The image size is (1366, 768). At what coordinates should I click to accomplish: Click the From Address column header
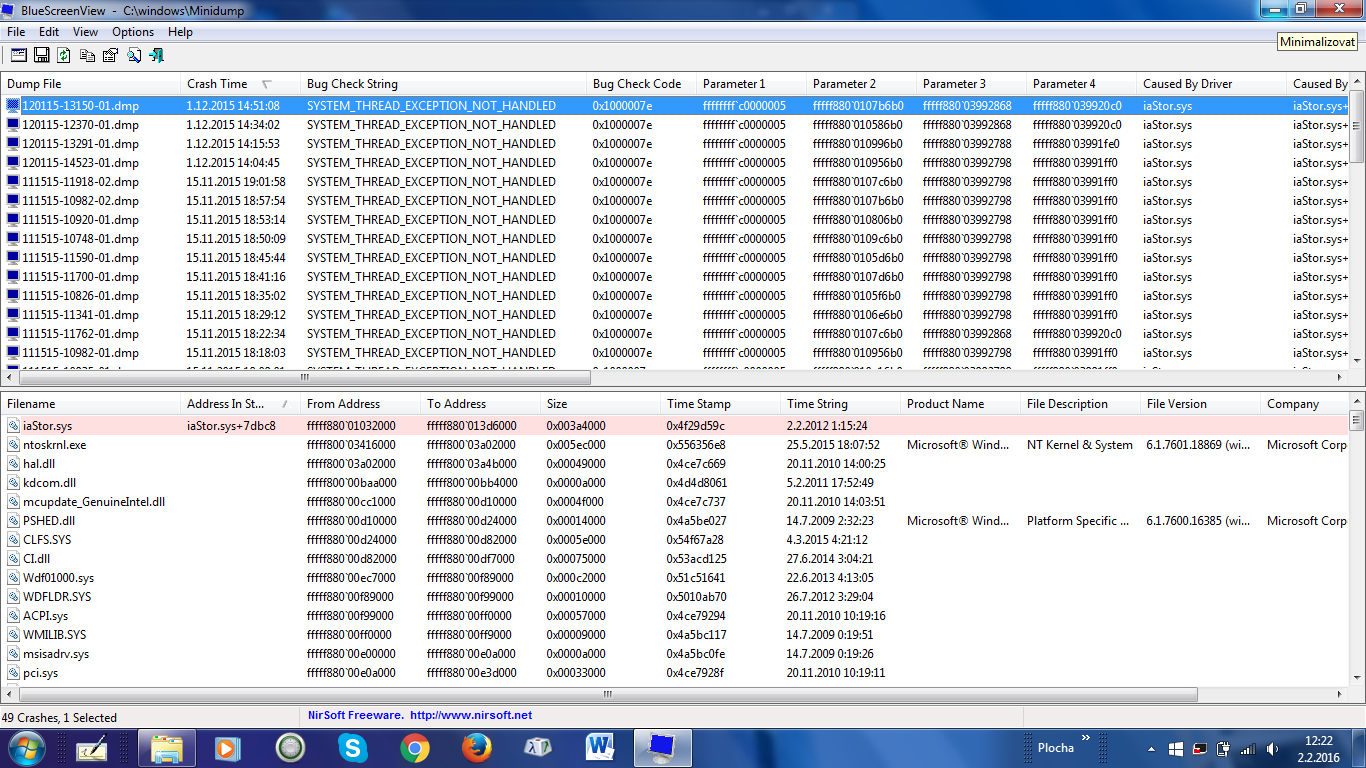tap(361, 404)
